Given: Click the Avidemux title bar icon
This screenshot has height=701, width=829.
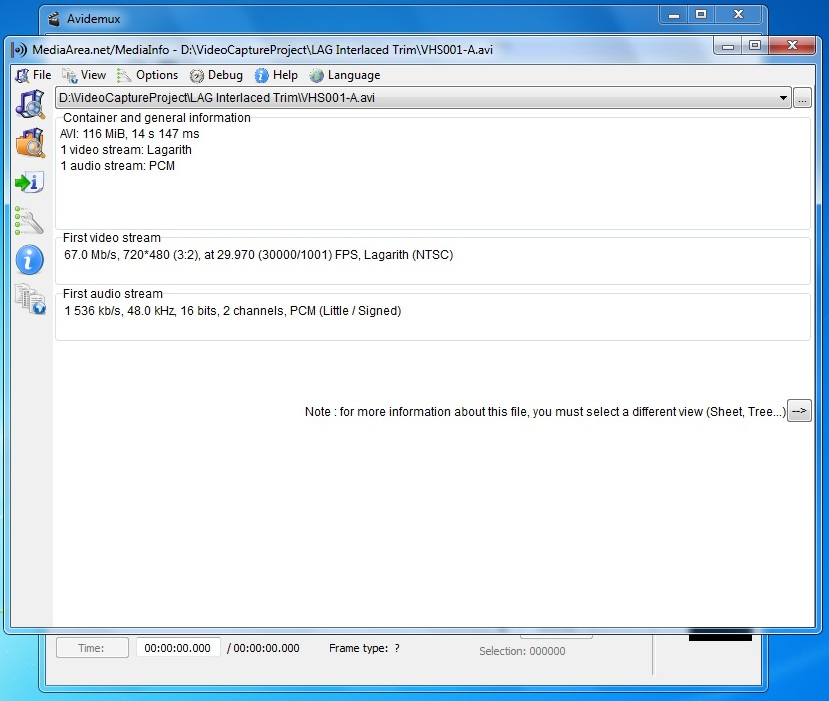Looking at the screenshot, I should point(54,19).
